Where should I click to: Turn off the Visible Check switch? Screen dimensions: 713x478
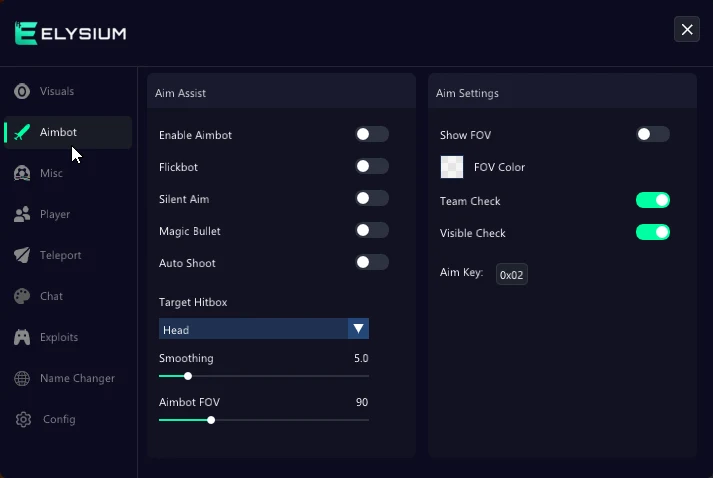[653, 232]
